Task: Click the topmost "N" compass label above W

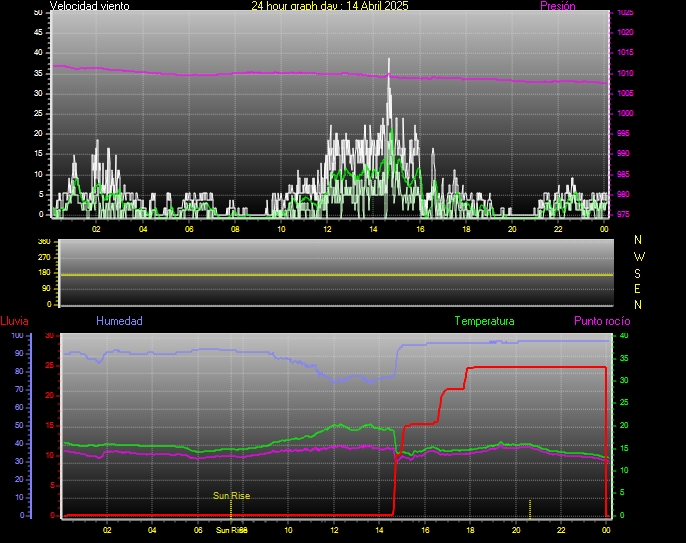Action: click(x=638, y=240)
